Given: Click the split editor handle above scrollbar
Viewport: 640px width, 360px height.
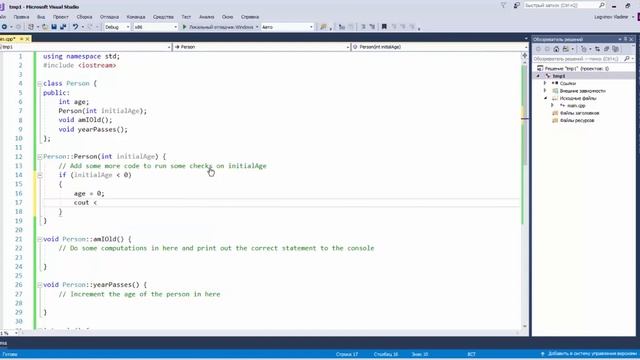Looking at the screenshot, I should tap(524, 56).
